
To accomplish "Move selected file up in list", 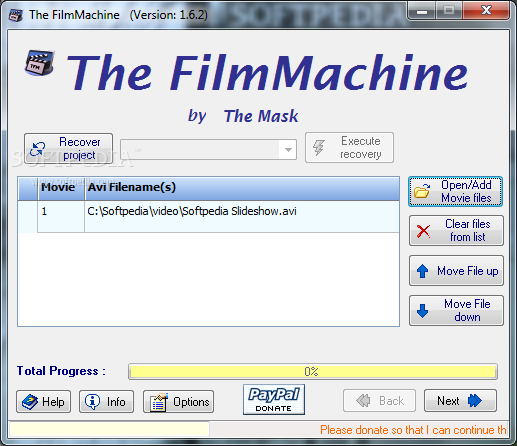I will coord(456,271).
